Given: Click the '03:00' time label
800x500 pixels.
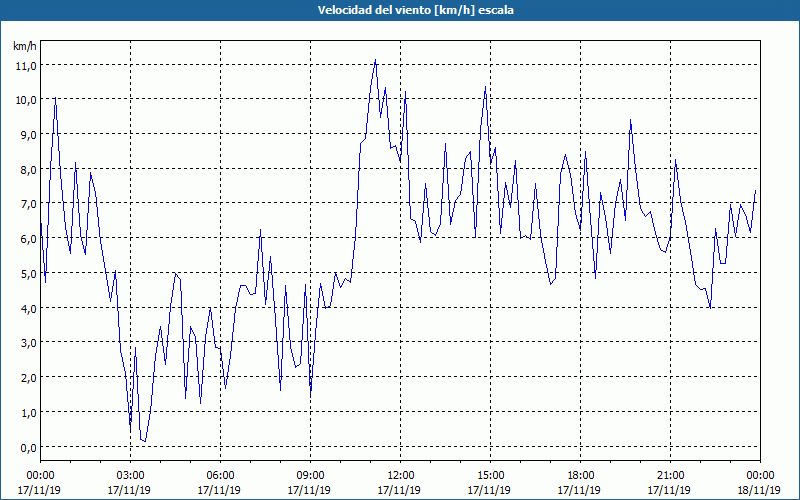Looking at the screenshot, I should pyautogui.click(x=131, y=476).
